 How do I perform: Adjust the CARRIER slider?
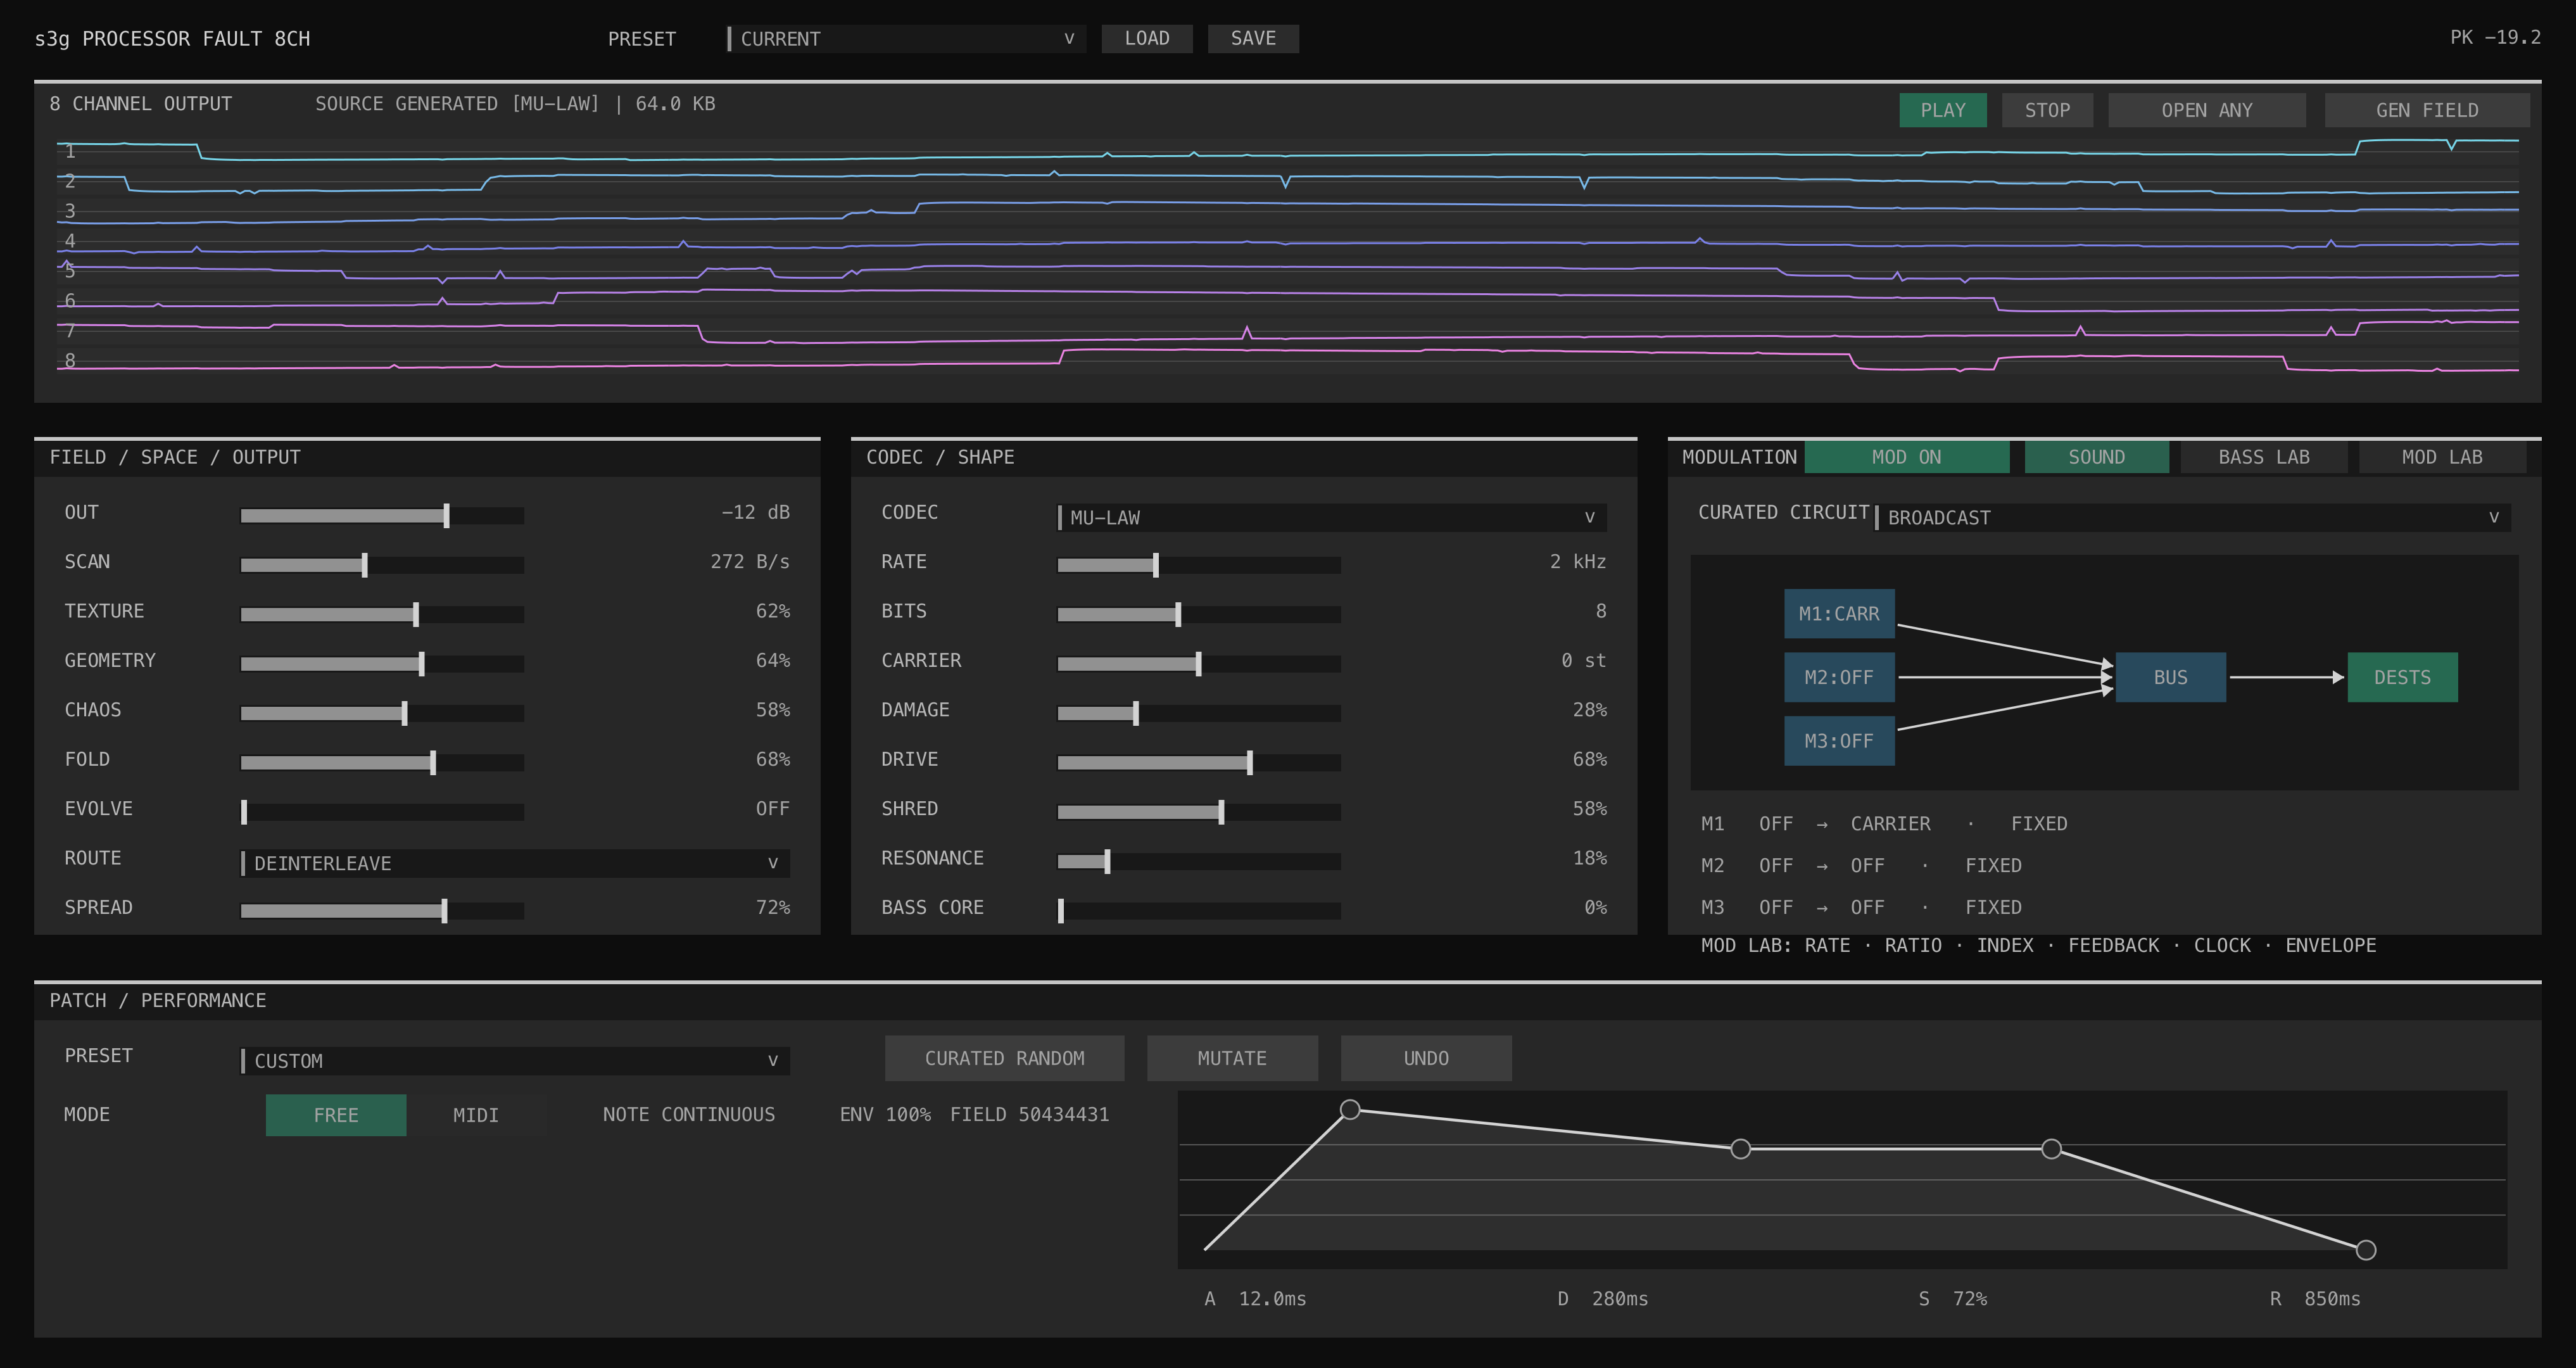pos(1199,663)
